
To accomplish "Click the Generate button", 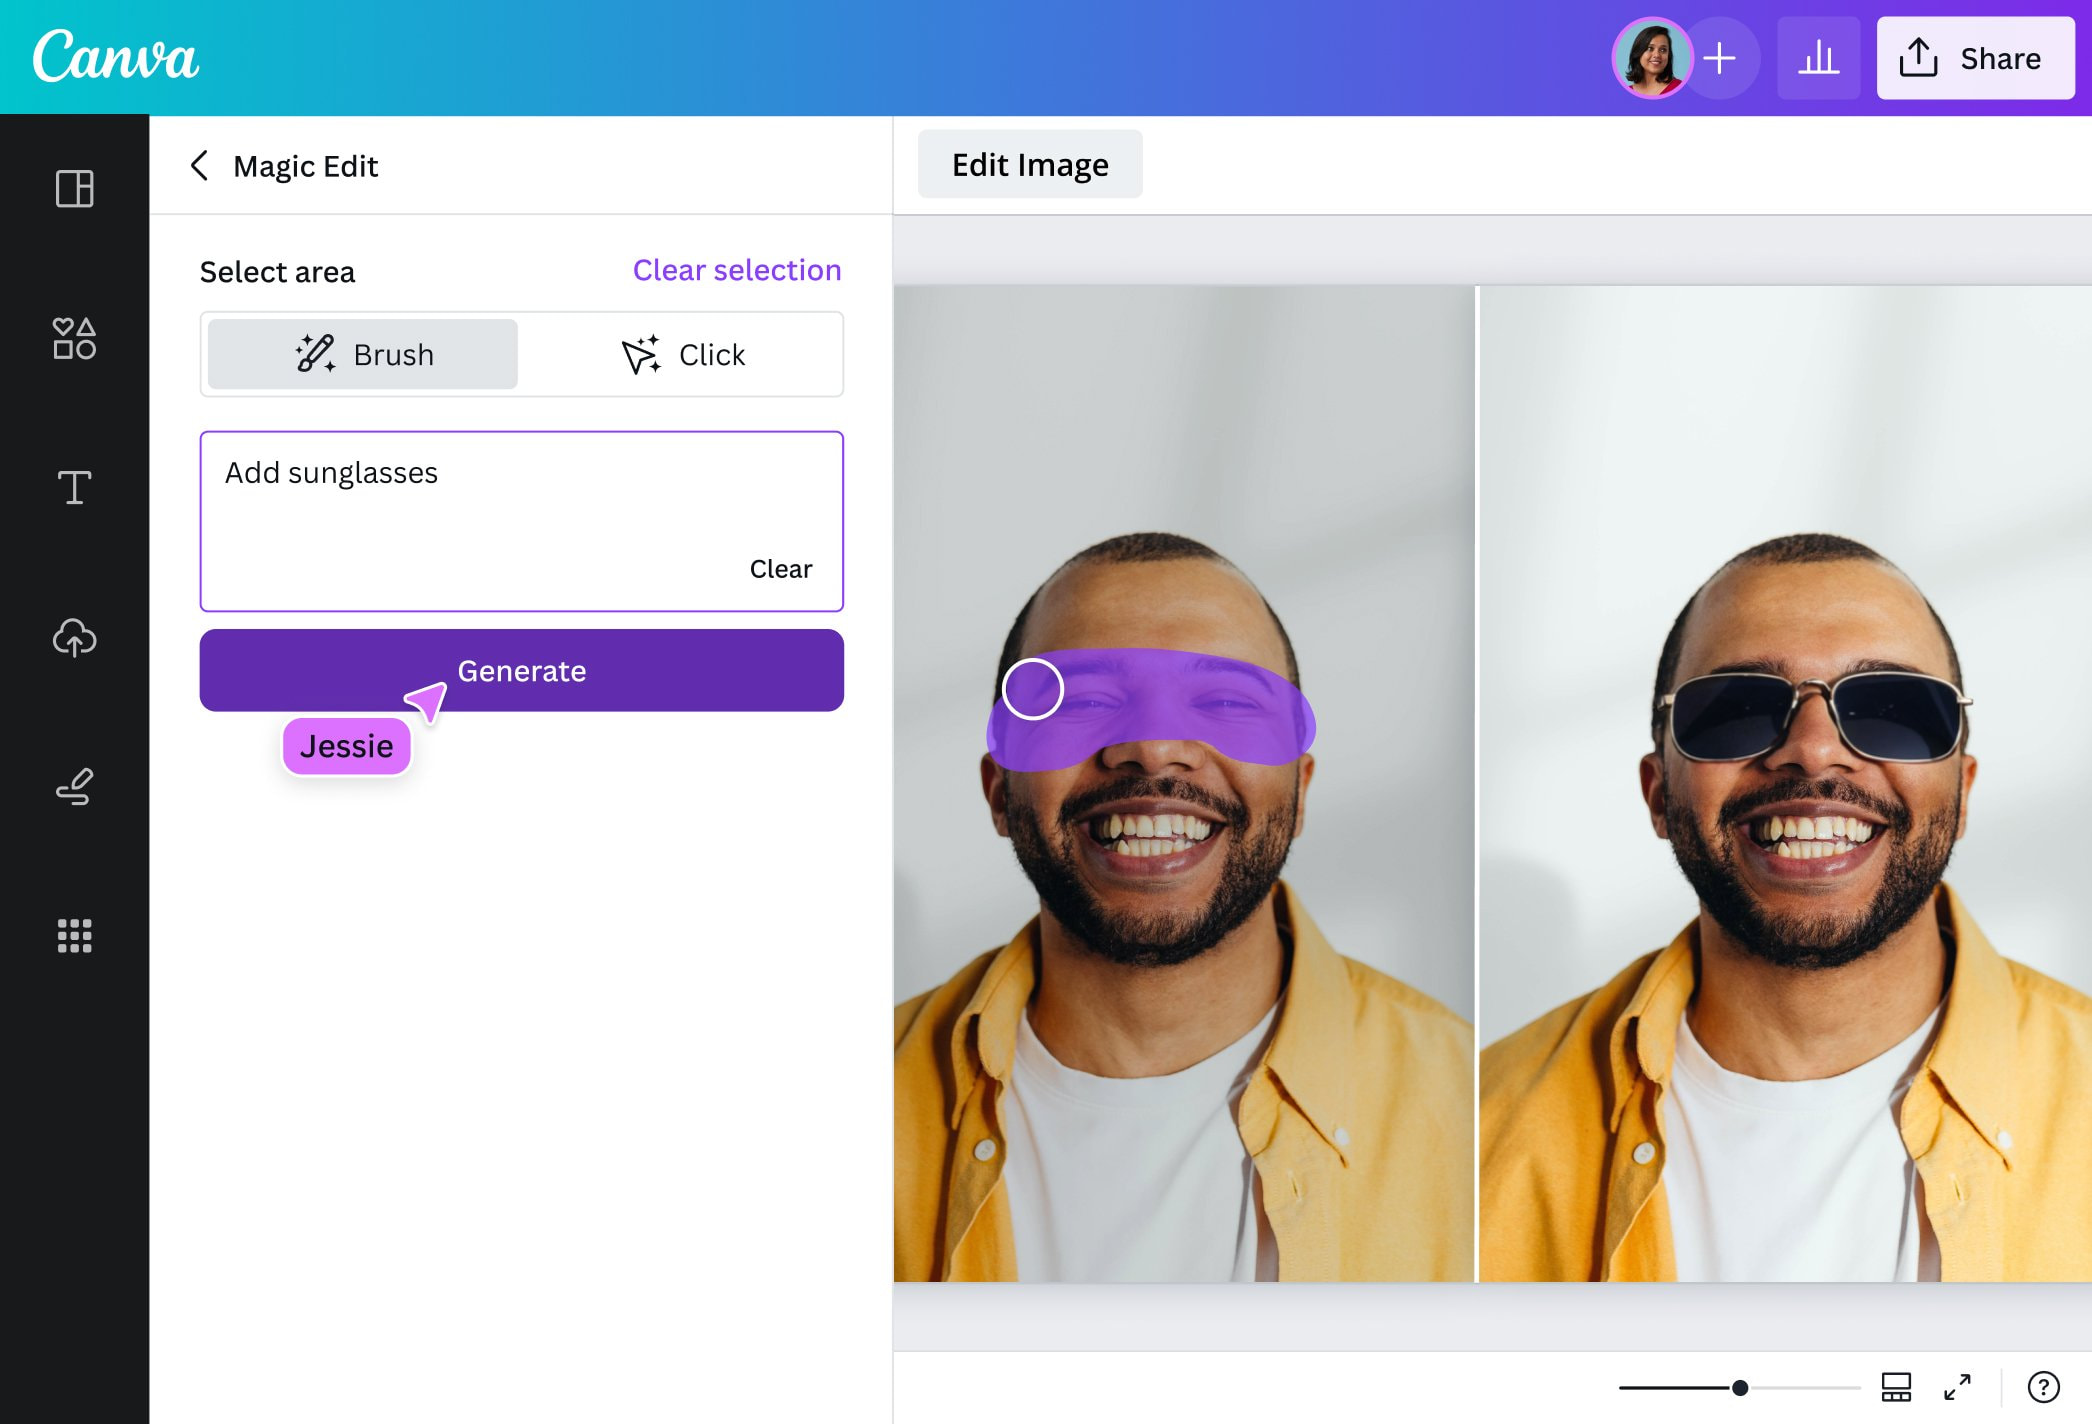I will (521, 670).
